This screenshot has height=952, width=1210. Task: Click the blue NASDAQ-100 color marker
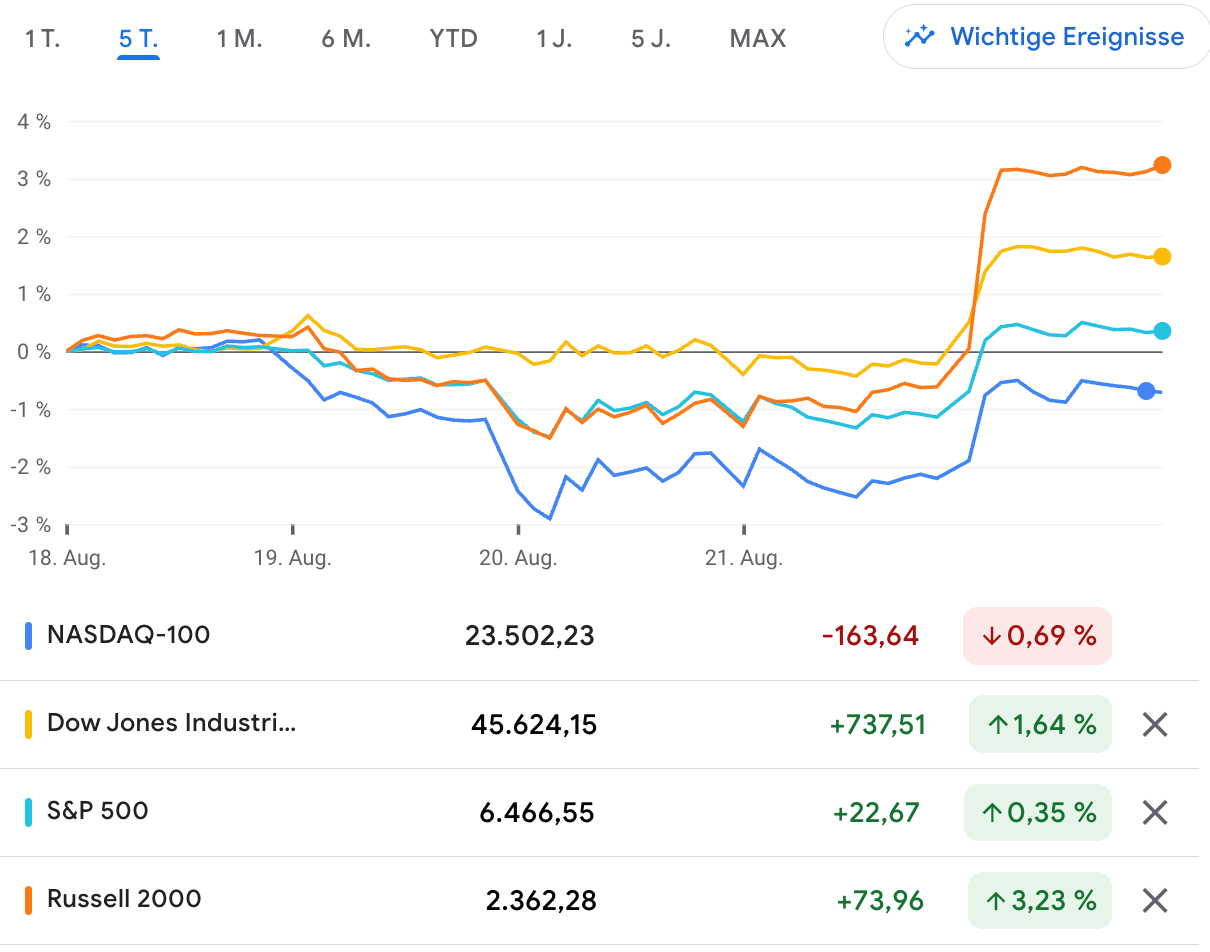pos(29,636)
